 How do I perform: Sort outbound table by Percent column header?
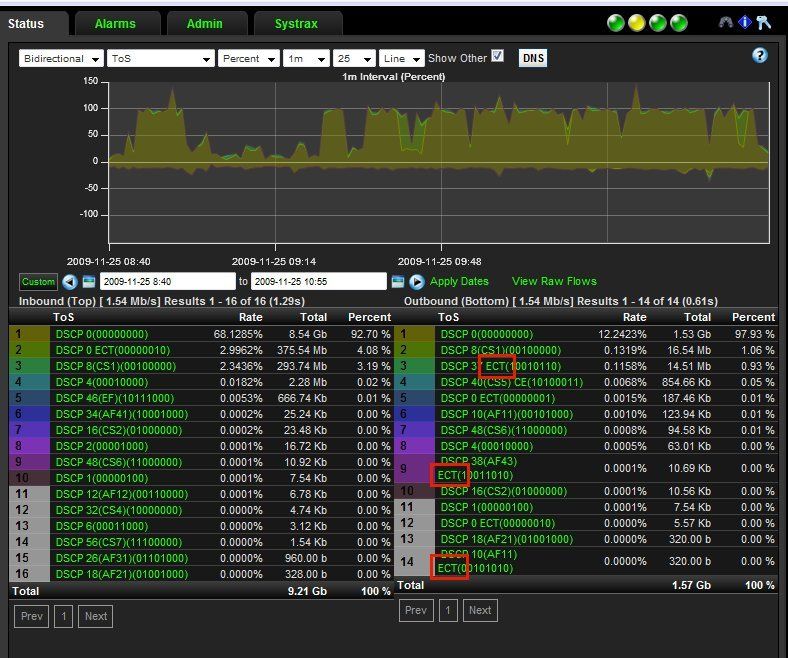click(753, 317)
